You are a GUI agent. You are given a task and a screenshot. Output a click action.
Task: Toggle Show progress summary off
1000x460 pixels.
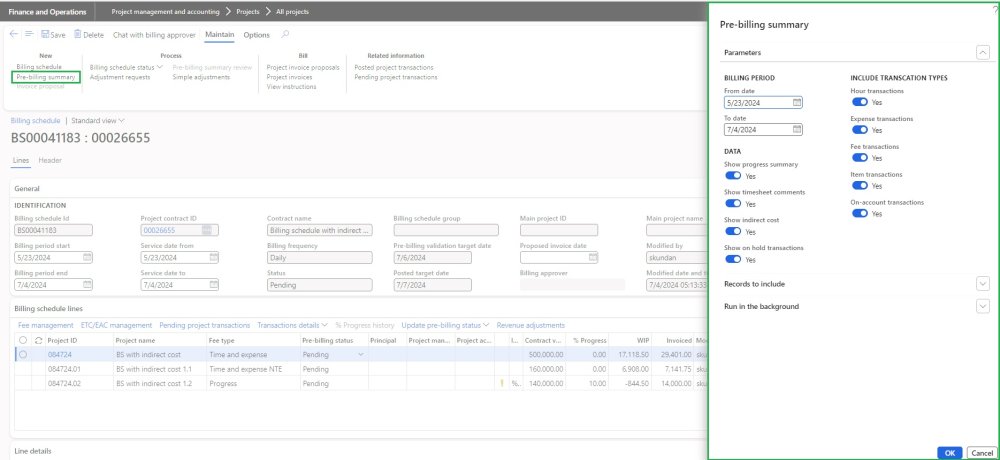click(x=733, y=175)
